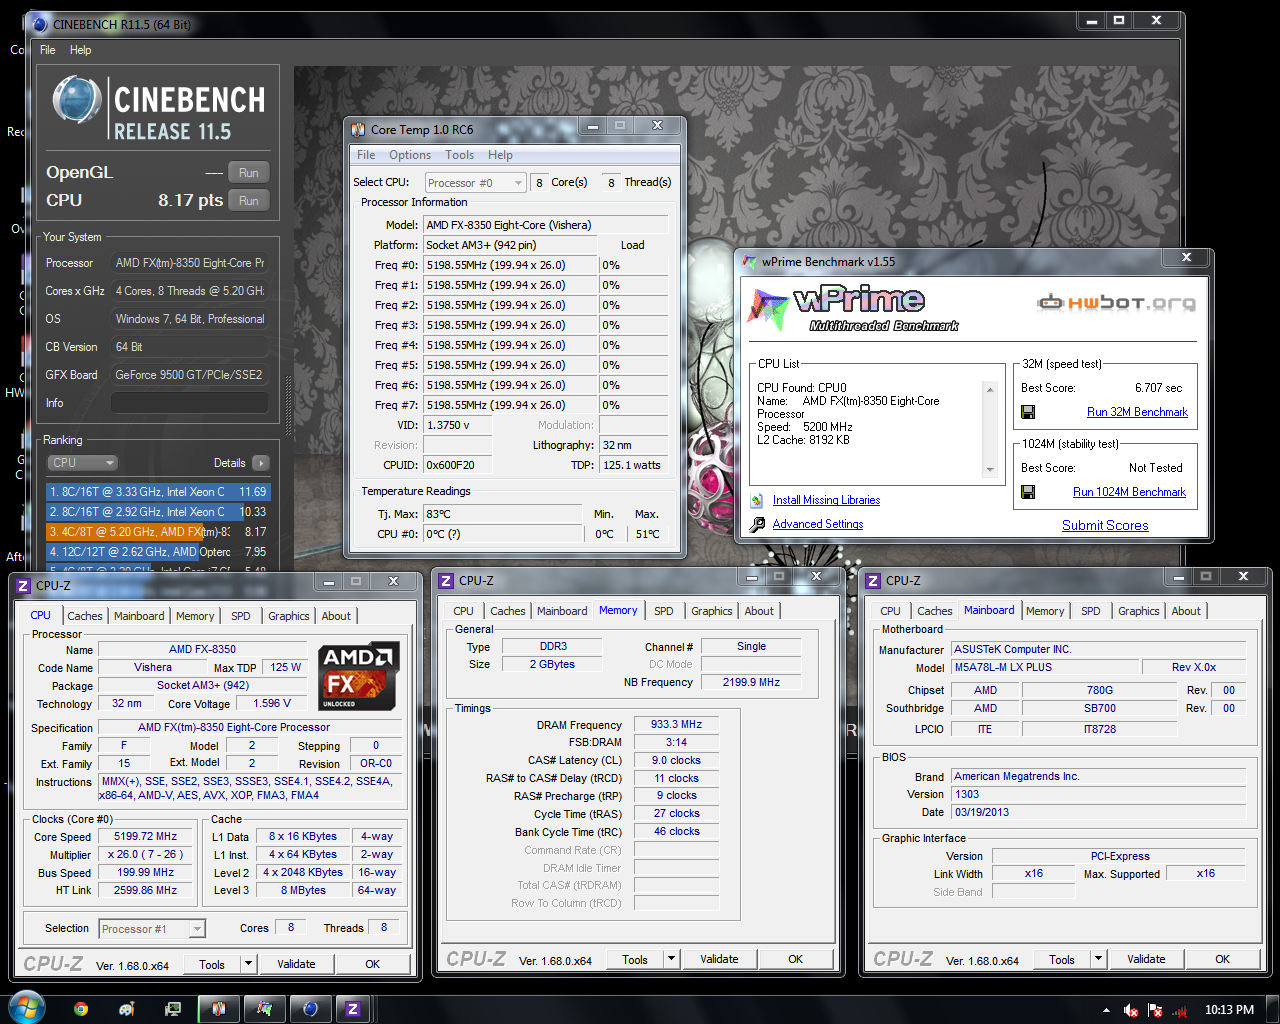Open Tools menu in Core Temp
This screenshot has width=1280, height=1024.
tap(460, 155)
